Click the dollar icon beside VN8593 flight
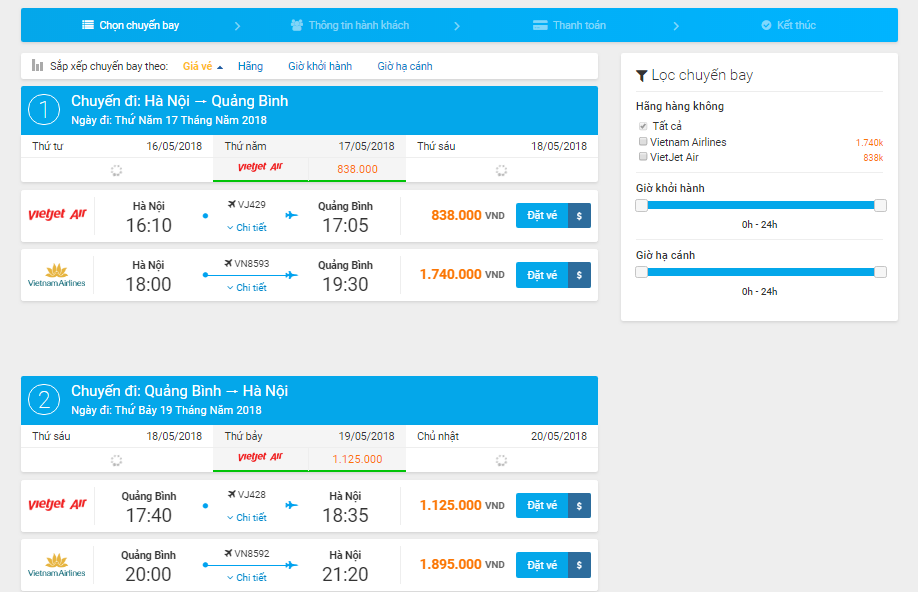Viewport: 918px width, 592px height. [x=579, y=275]
